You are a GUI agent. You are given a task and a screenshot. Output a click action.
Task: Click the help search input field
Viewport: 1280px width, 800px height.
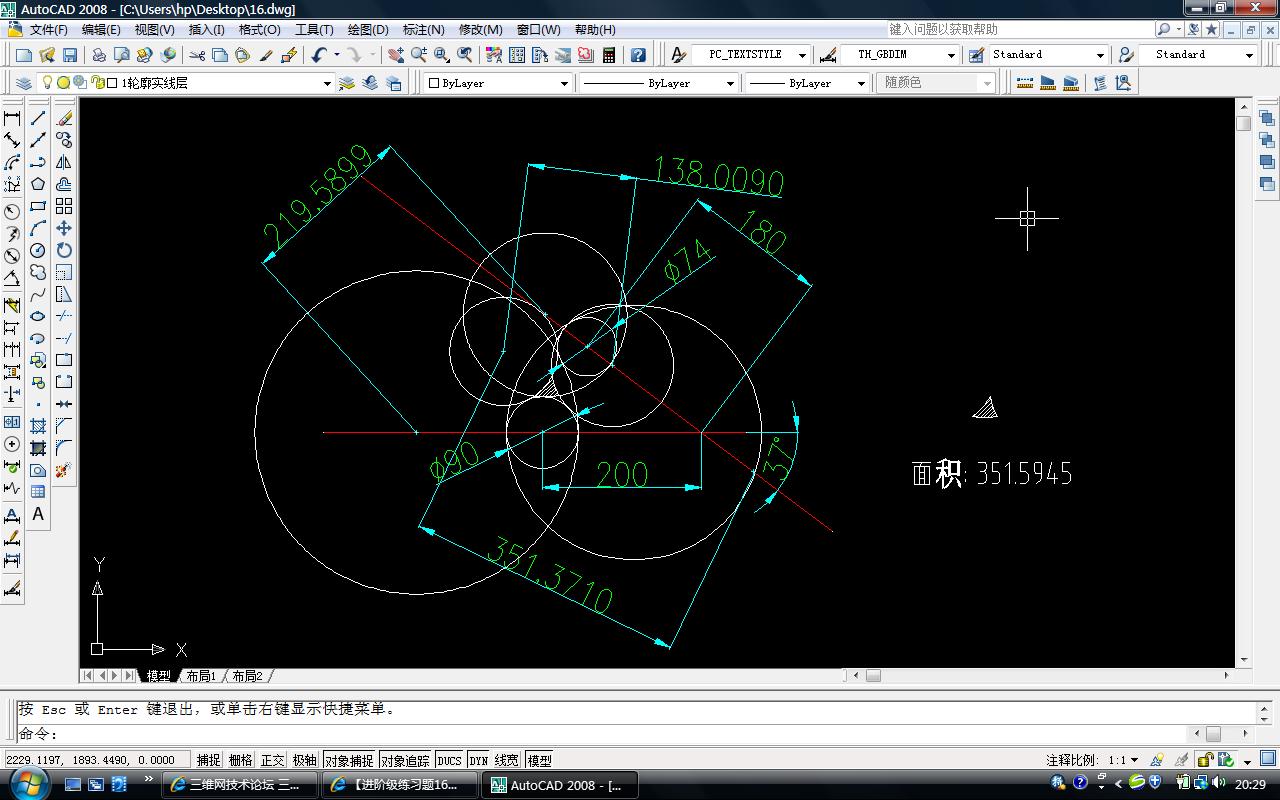pos(1020,30)
